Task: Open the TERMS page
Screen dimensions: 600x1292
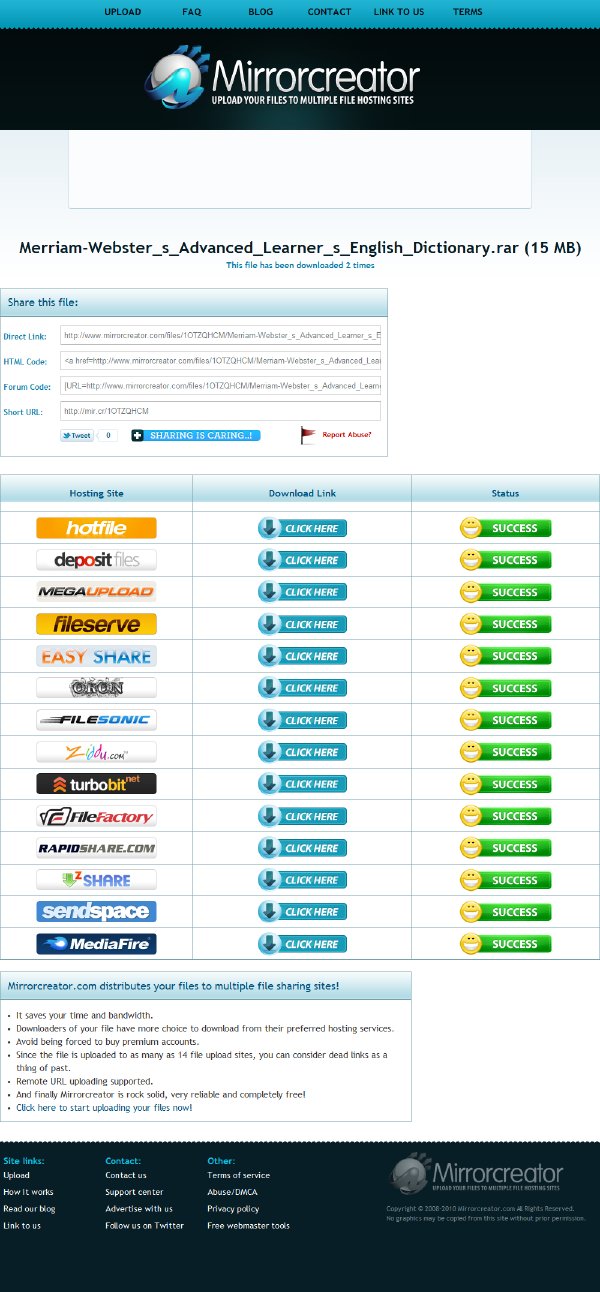Action: 467,12
